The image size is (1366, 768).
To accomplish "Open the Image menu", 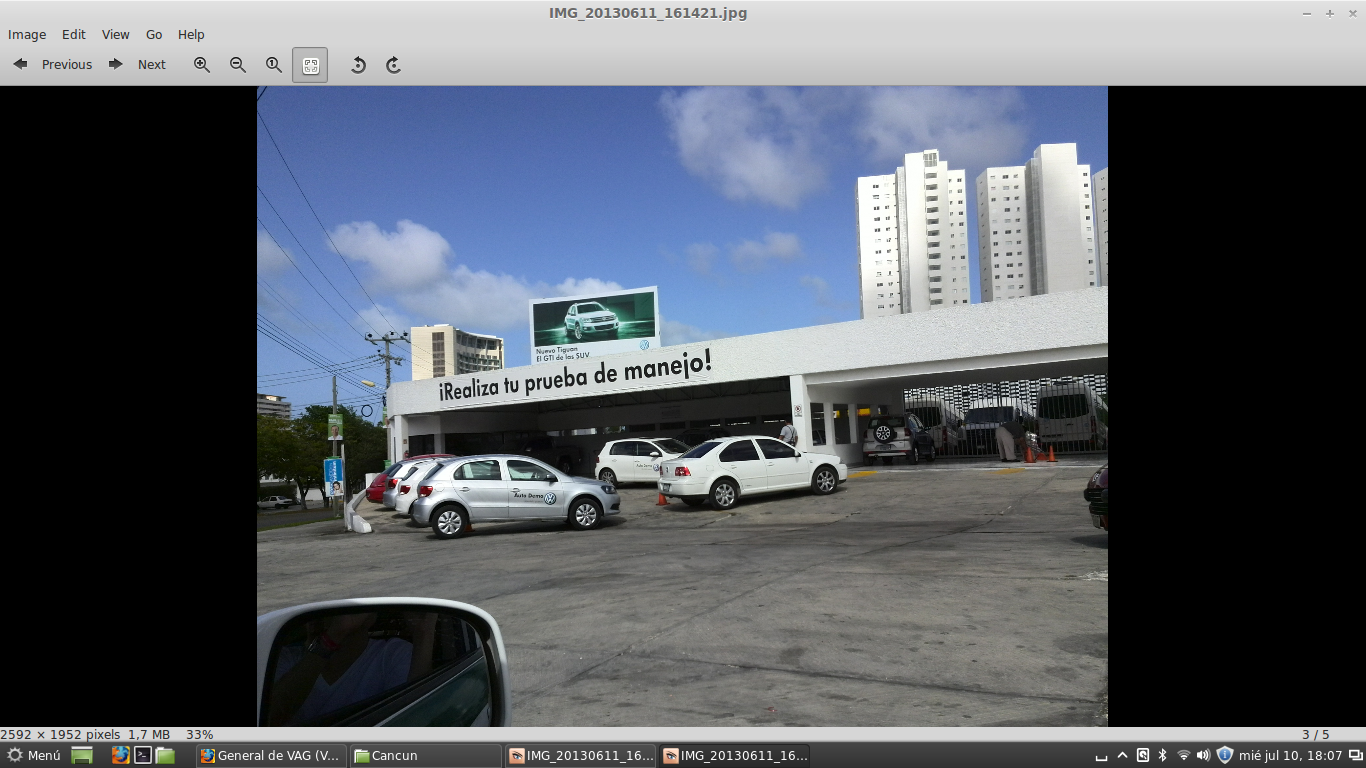I will click(x=27, y=34).
